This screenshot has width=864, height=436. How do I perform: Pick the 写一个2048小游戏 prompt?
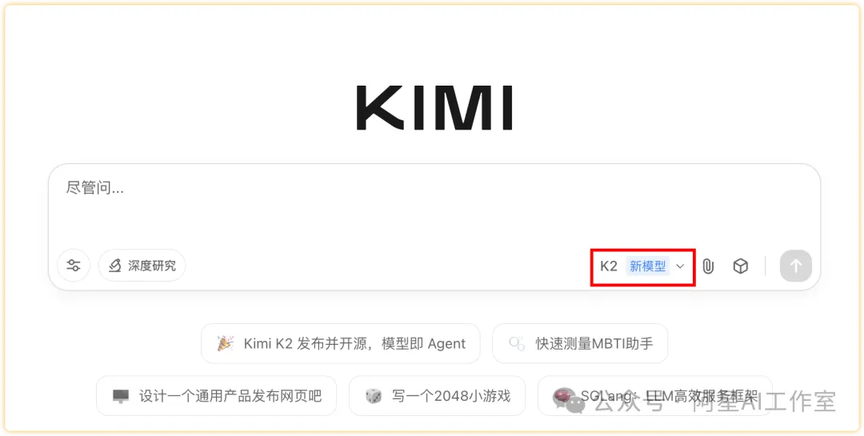[438, 396]
